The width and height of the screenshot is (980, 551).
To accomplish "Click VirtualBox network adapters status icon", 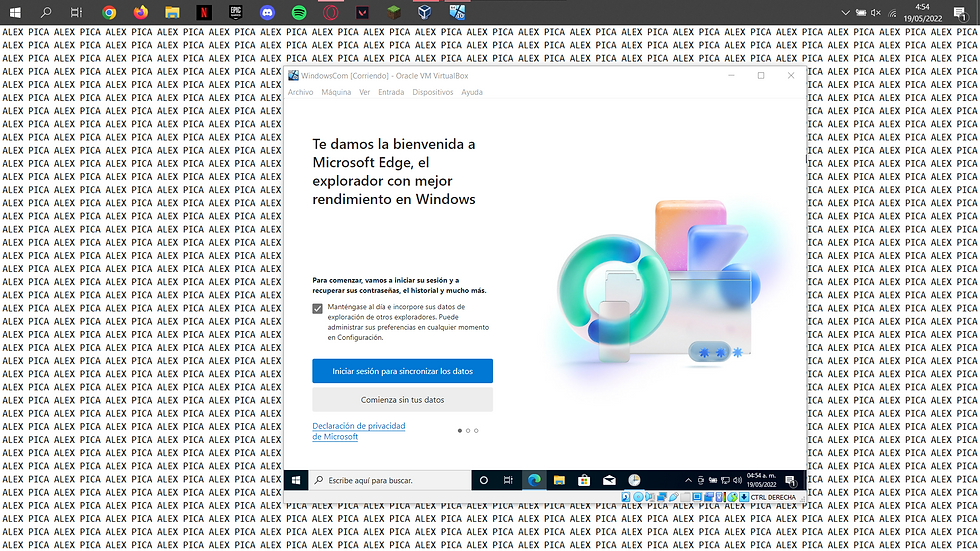I will (x=662, y=497).
